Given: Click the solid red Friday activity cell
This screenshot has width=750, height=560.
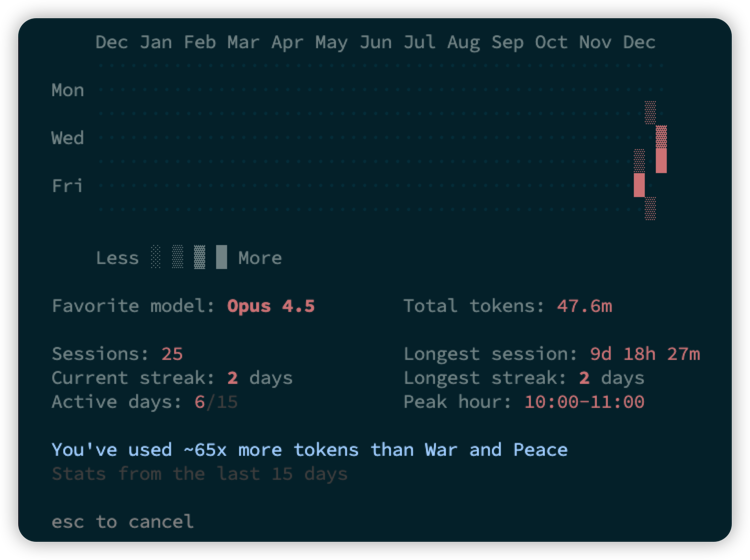Looking at the screenshot, I should point(639,185).
